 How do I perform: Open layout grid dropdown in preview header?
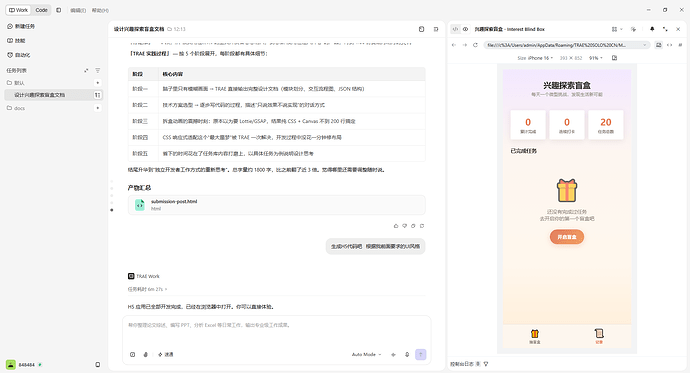pos(617,29)
